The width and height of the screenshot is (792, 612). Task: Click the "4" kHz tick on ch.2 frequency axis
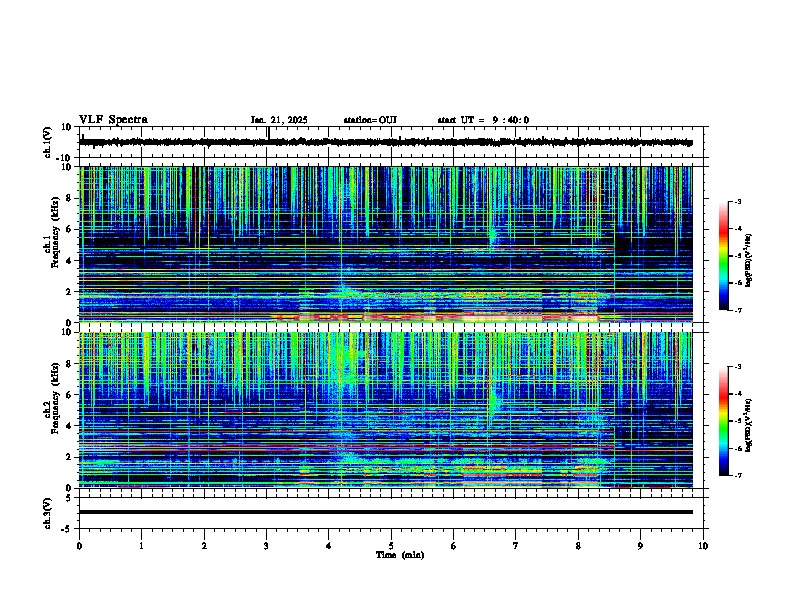69,426
